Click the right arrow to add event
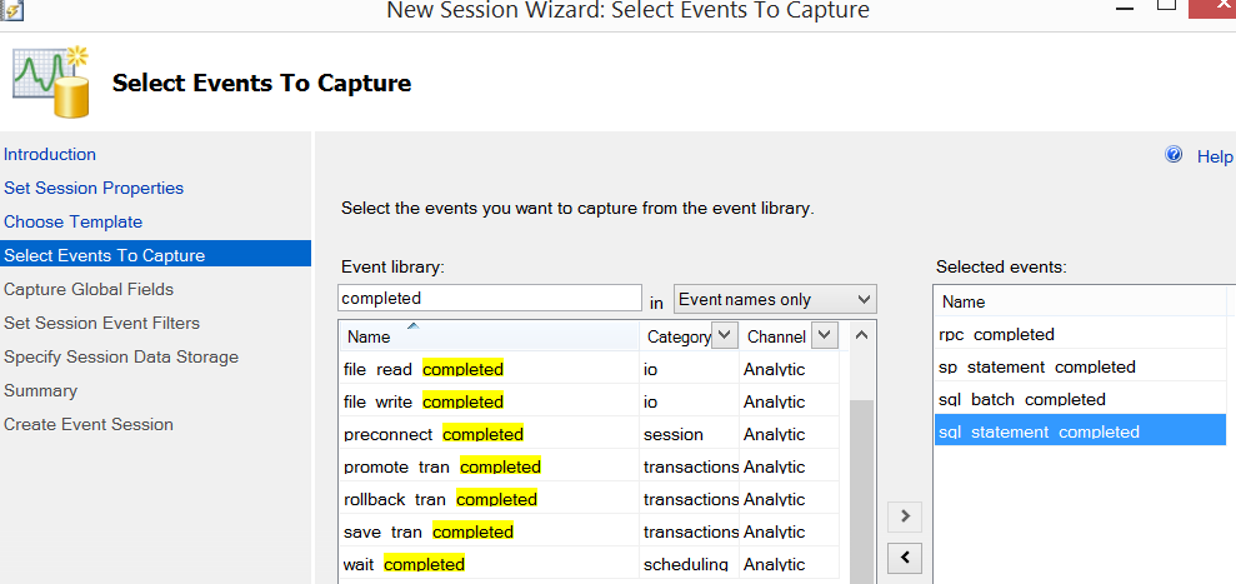This screenshot has width=1236, height=584. (x=905, y=516)
